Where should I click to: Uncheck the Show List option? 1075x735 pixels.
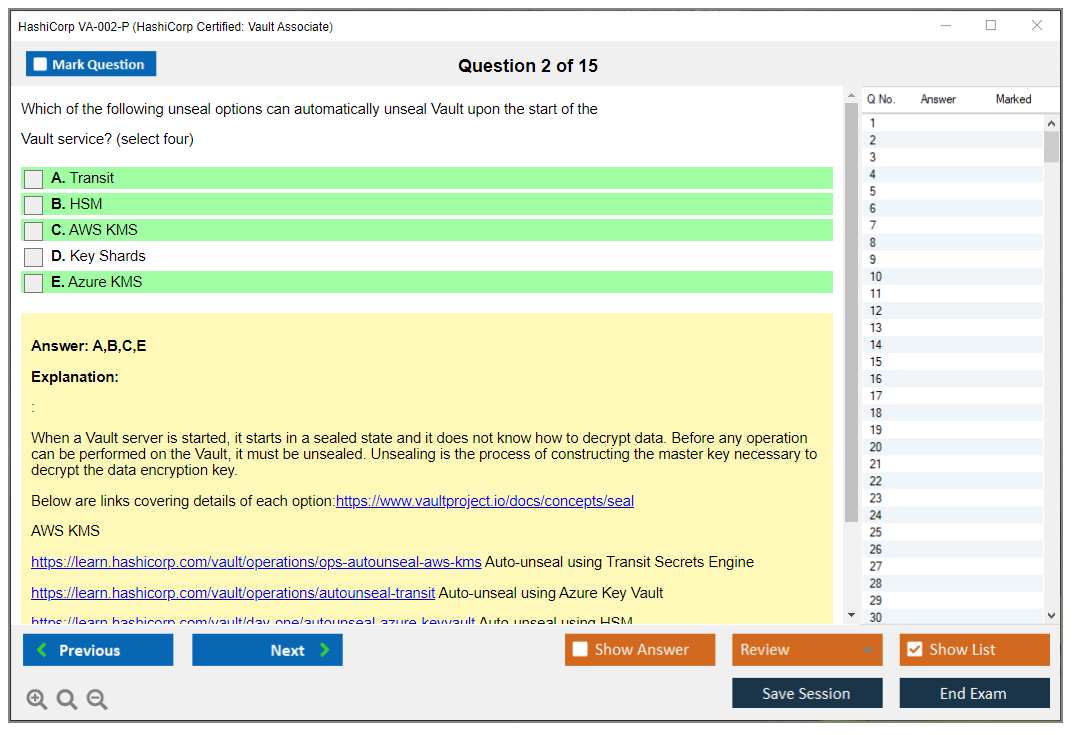tap(914, 650)
